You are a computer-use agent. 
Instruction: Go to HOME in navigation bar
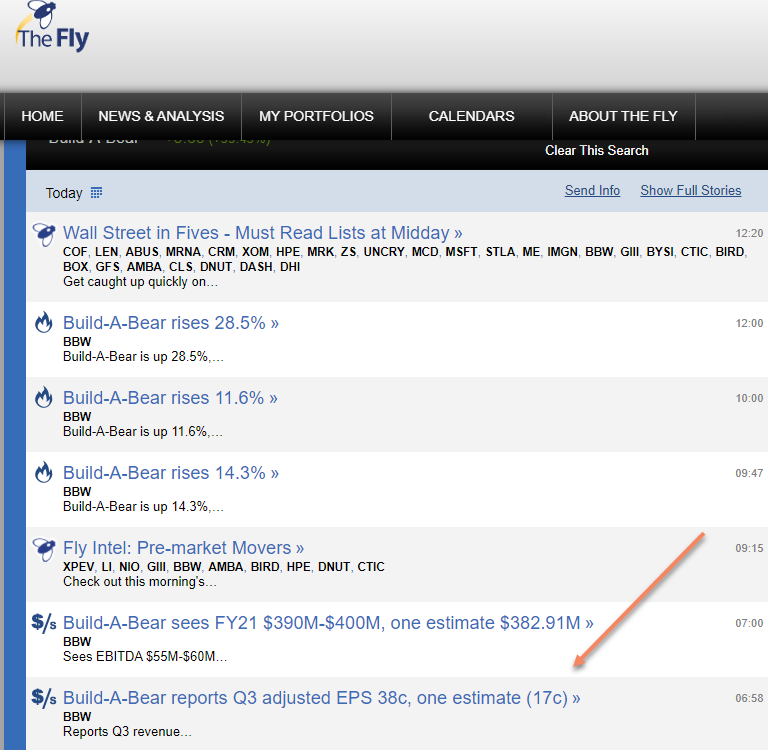(x=42, y=116)
